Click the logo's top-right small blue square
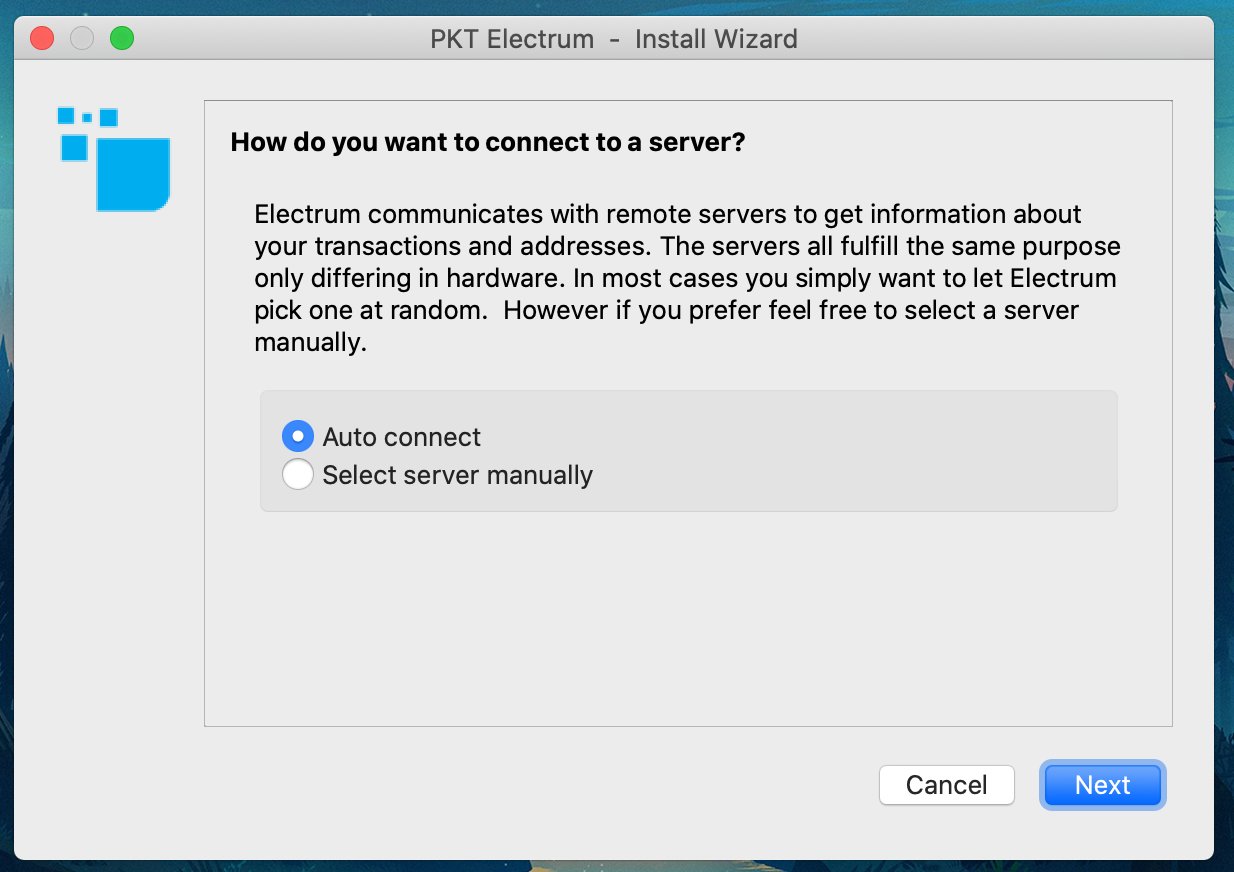The height and width of the screenshot is (872, 1234). tap(109, 117)
